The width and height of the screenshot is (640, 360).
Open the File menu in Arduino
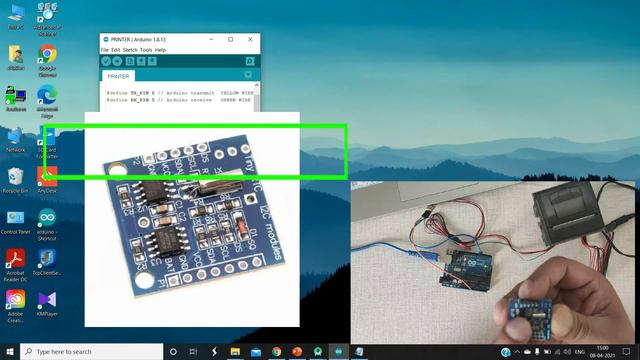tap(105, 50)
